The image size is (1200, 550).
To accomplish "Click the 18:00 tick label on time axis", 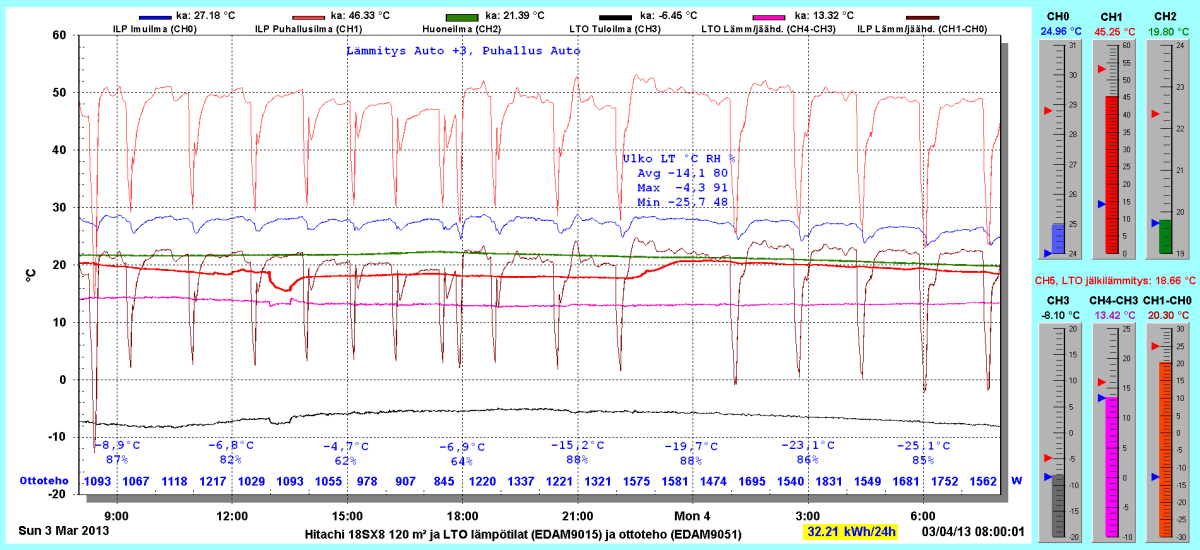I will pos(462,516).
